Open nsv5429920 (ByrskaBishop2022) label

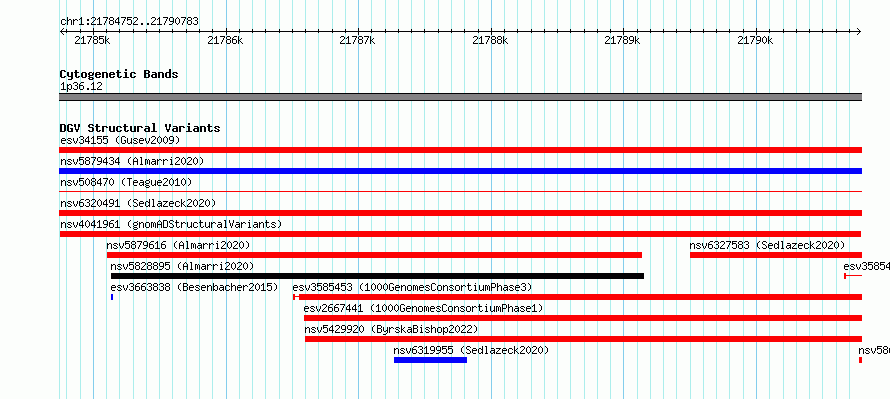pyautogui.click(x=391, y=329)
